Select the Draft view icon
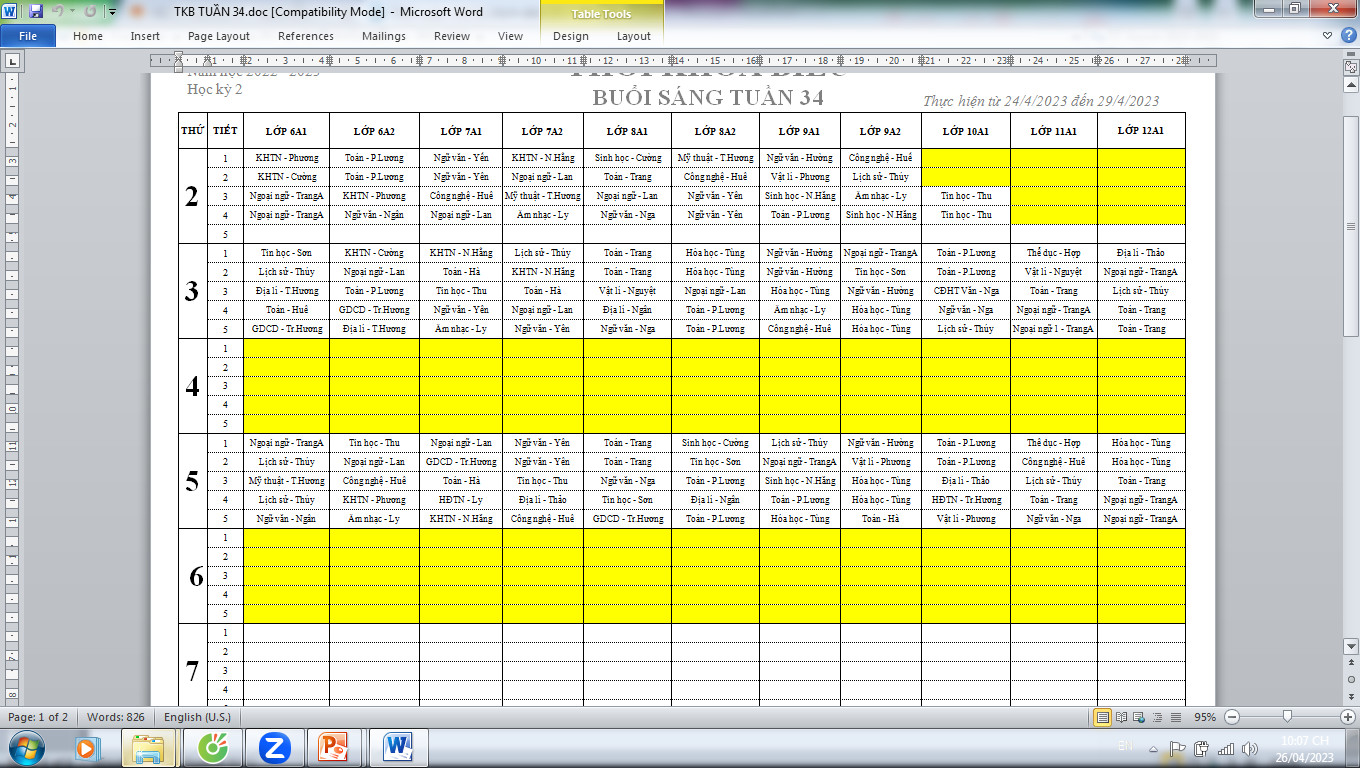Viewport: 1360px width, 768px height. pos(1174,717)
